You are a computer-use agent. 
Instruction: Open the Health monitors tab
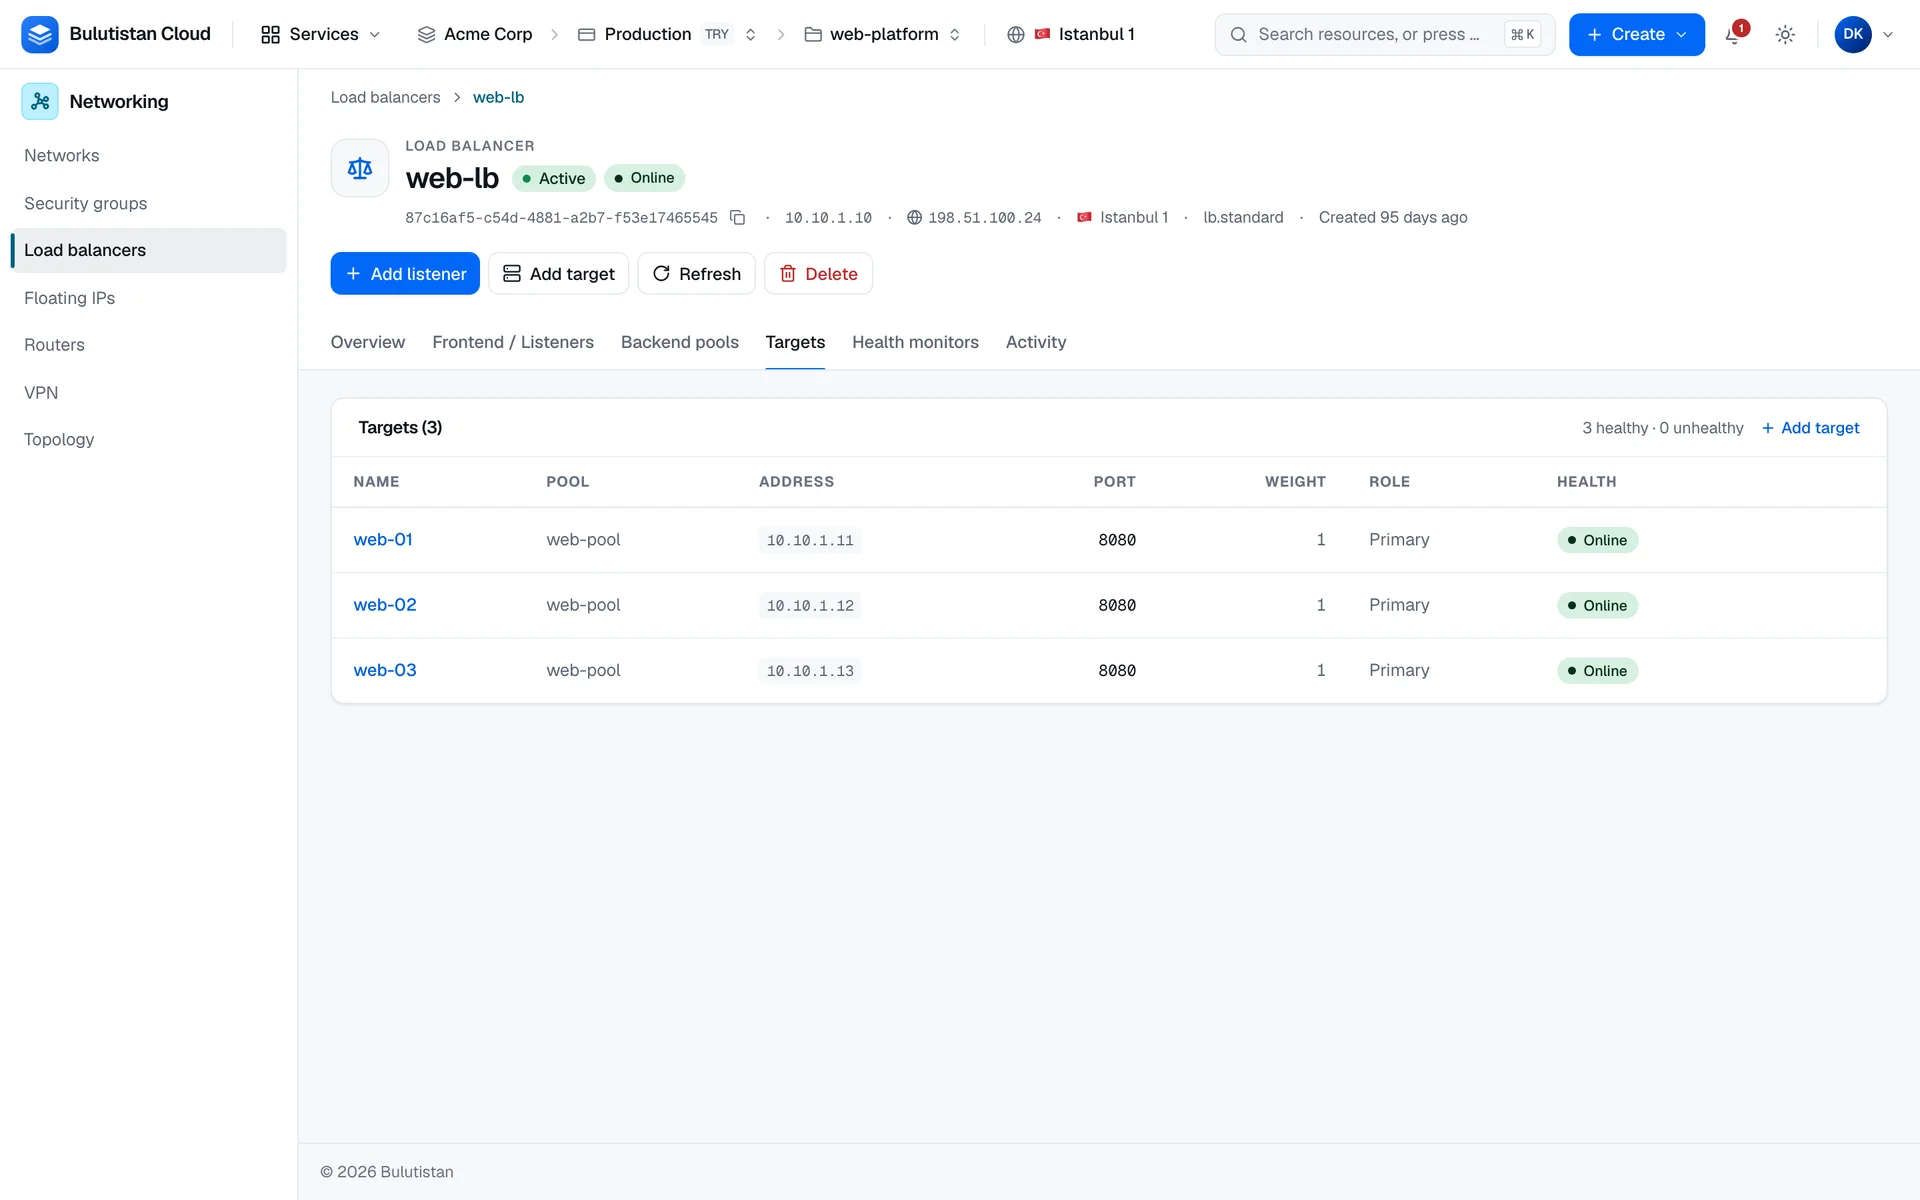[915, 342]
